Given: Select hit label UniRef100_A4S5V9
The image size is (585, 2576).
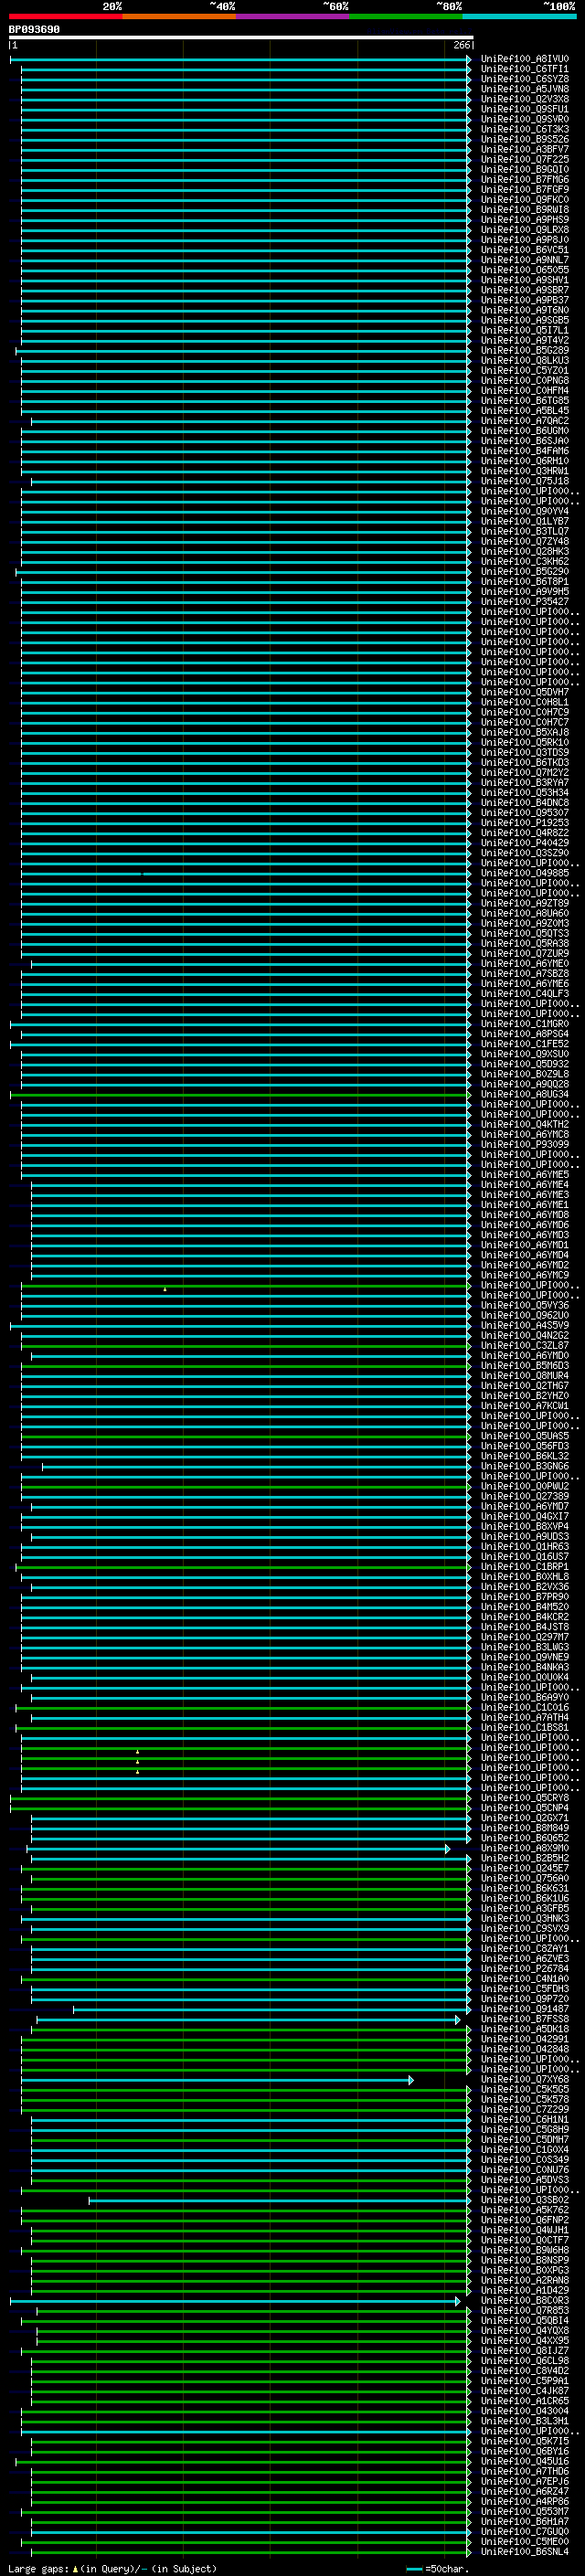Looking at the screenshot, I should click(525, 1326).
